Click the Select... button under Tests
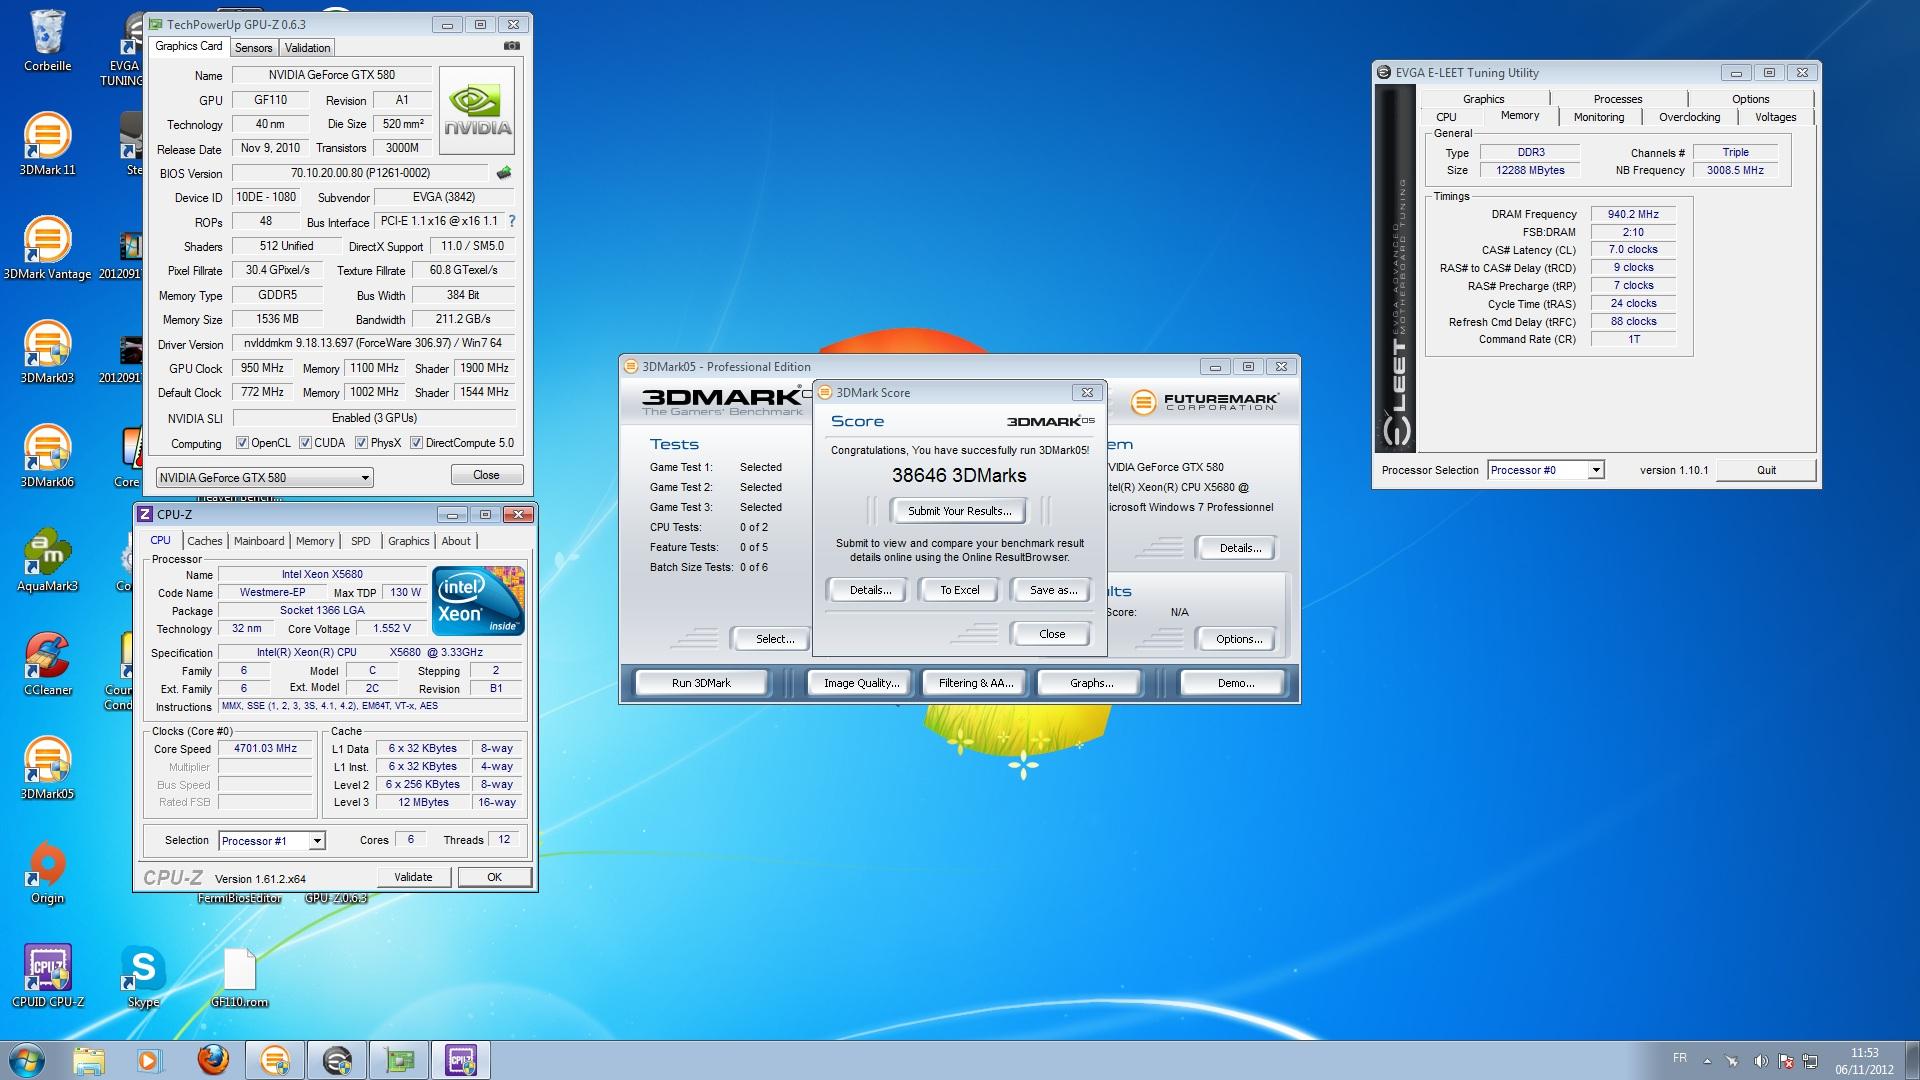 click(x=775, y=639)
